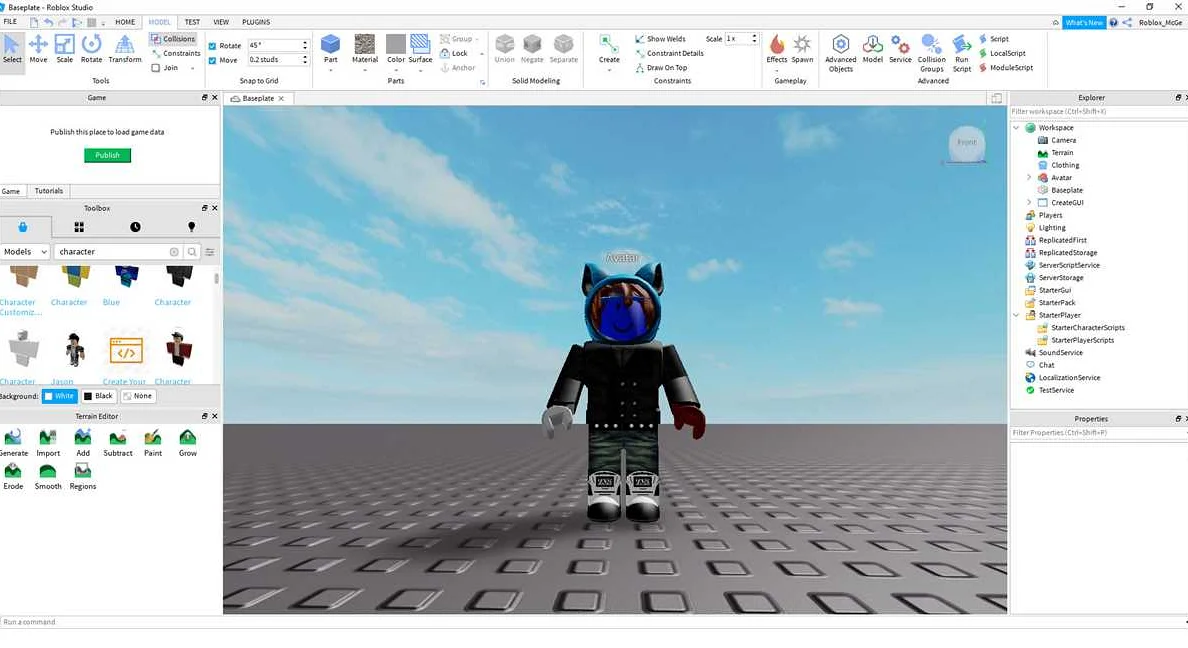Screen dimensions: 1188x648
Task: Choose the Transform tool
Action: tap(125, 49)
